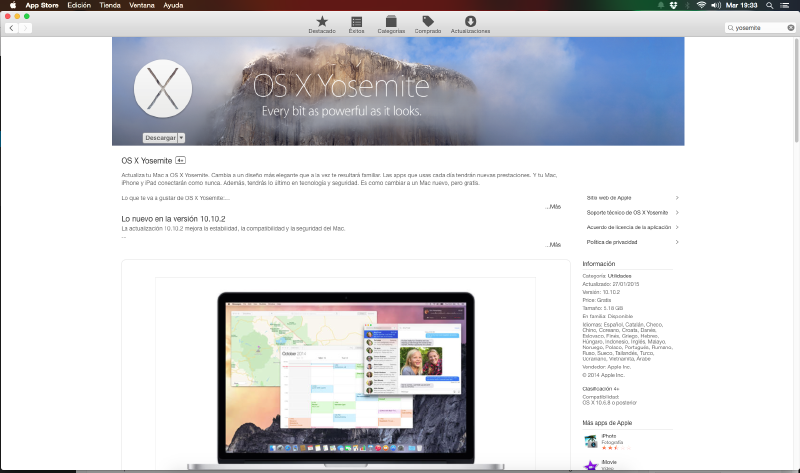The height and width of the screenshot is (473, 800).
Task: Expand the description with the first Más link
Action: (x=553, y=207)
